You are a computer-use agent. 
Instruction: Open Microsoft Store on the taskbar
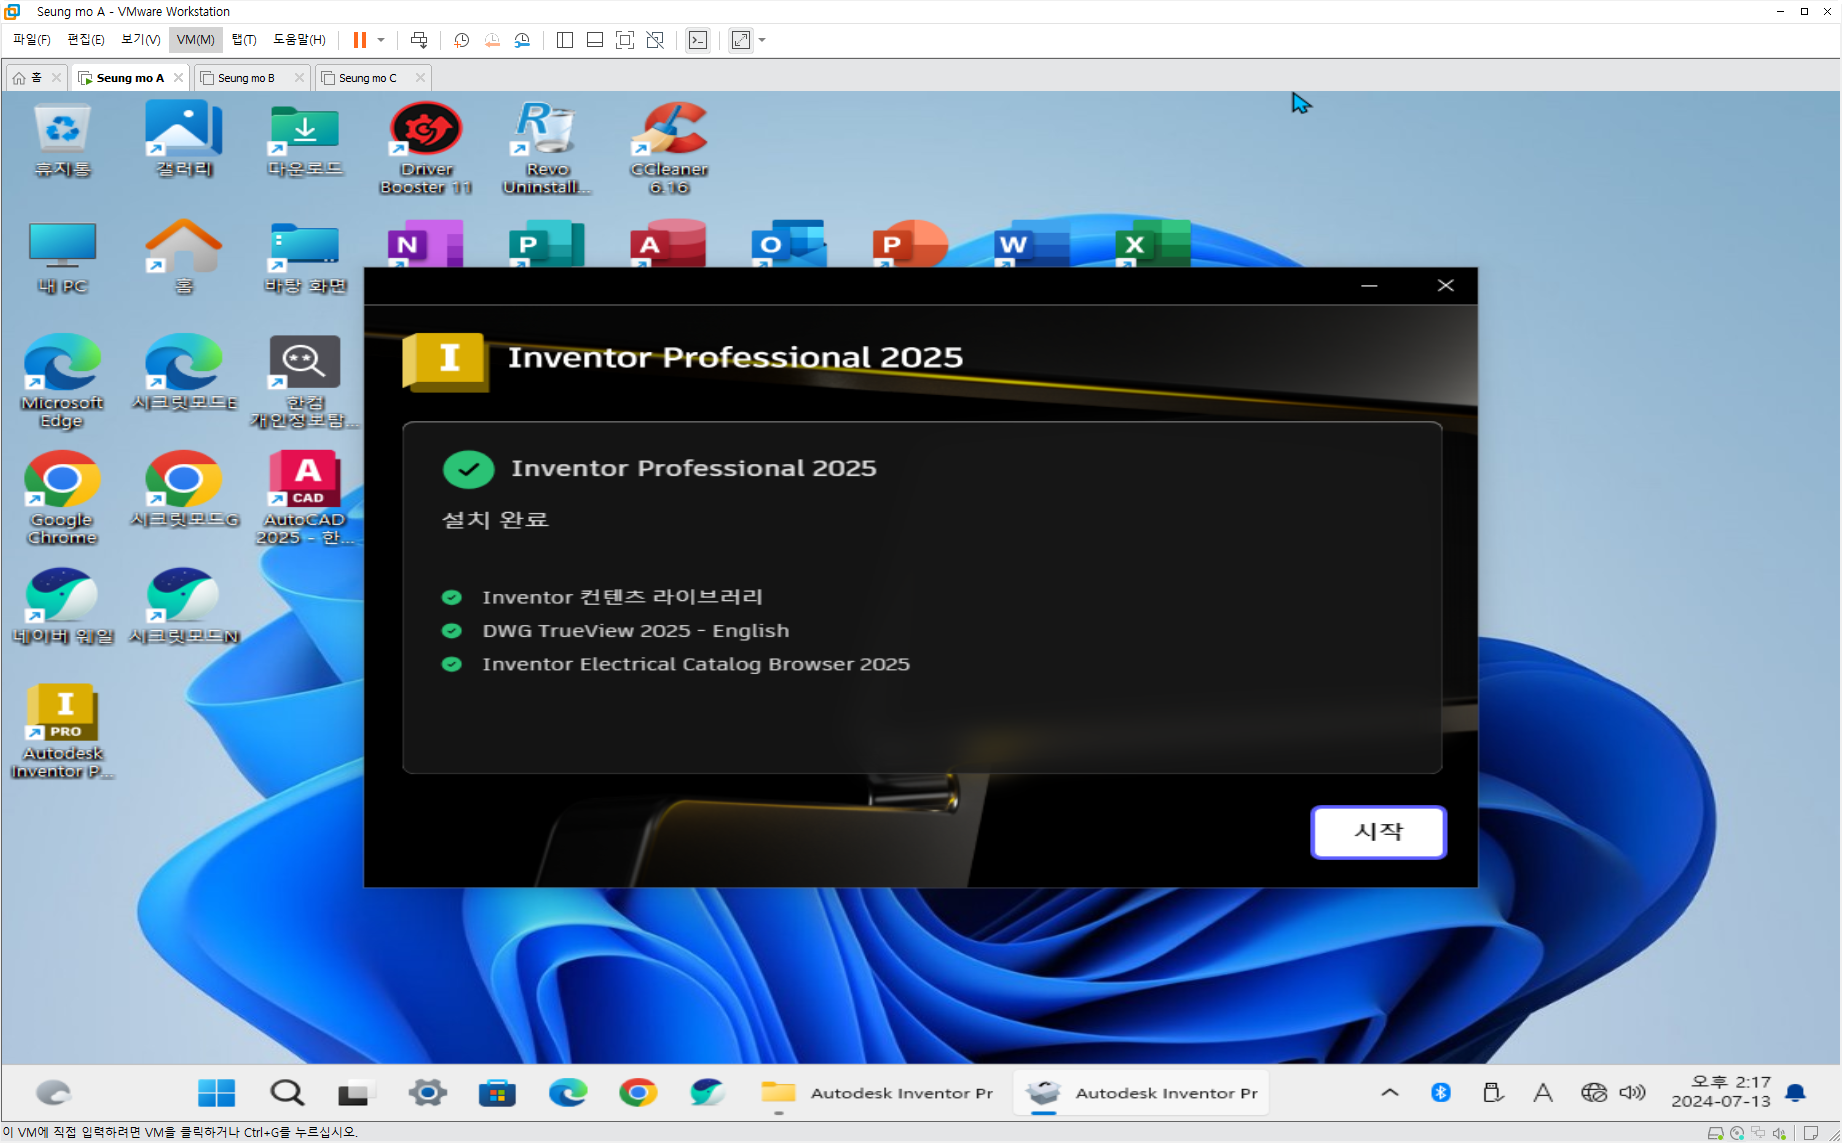click(497, 1093)
